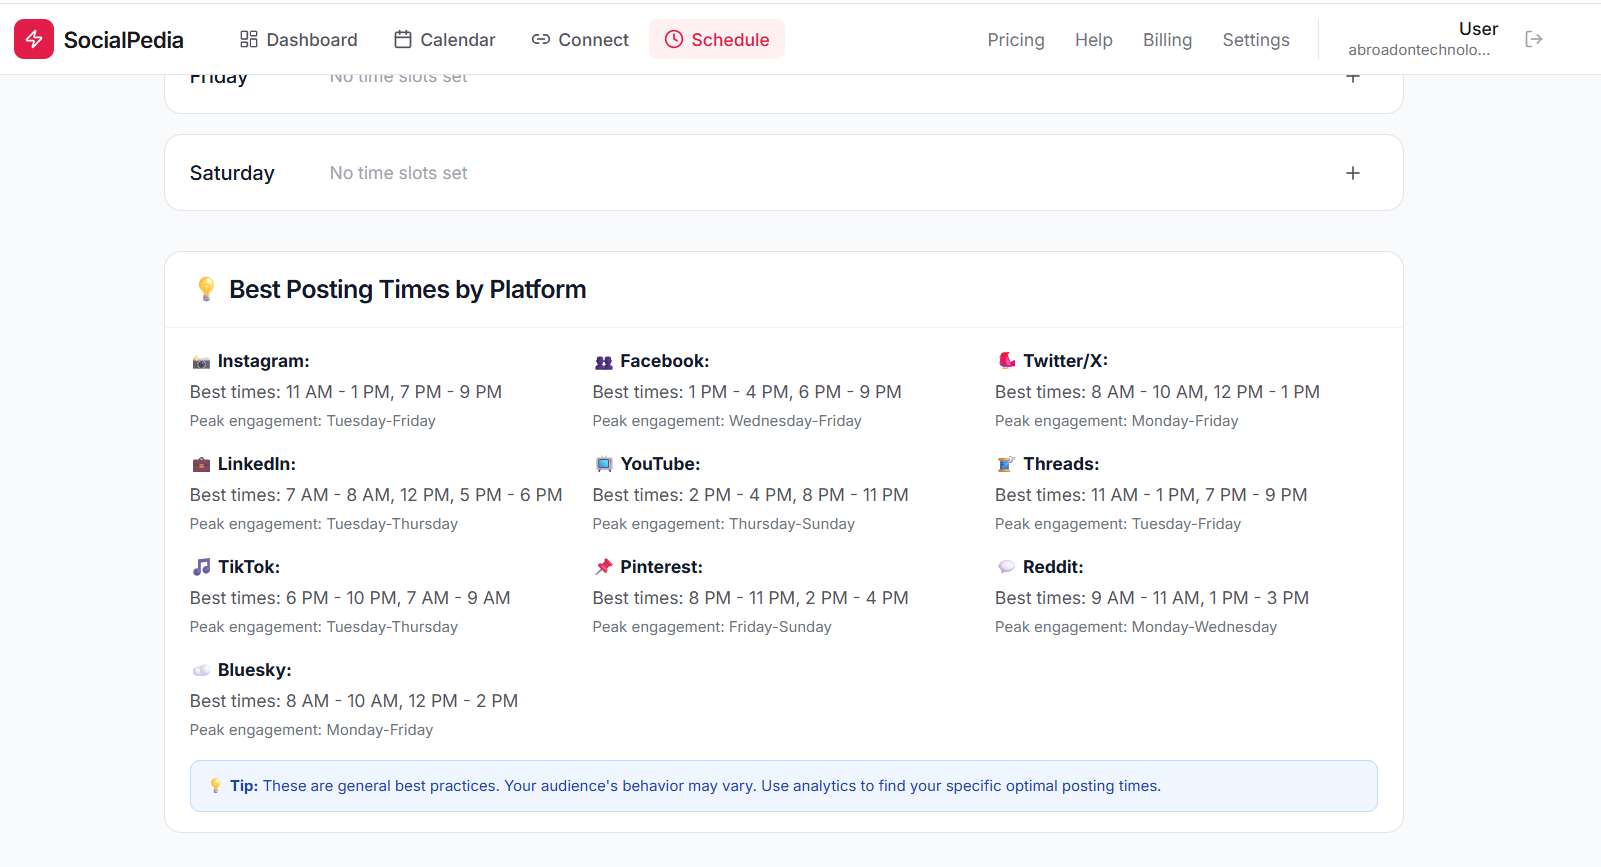Screen dimensions: 1601x867
Task: Click the Reddit speech bubble icon
Action: pos(1006,567)
